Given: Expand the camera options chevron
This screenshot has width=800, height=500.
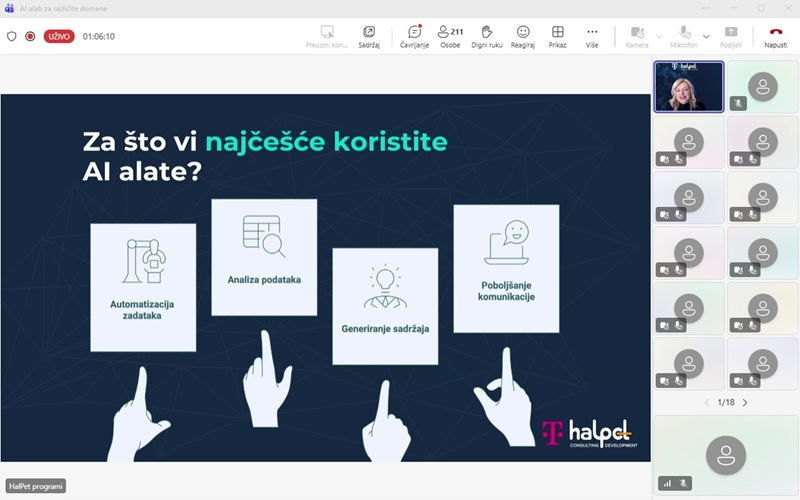Looking at the screenshot, I should [x=659, y=36].
